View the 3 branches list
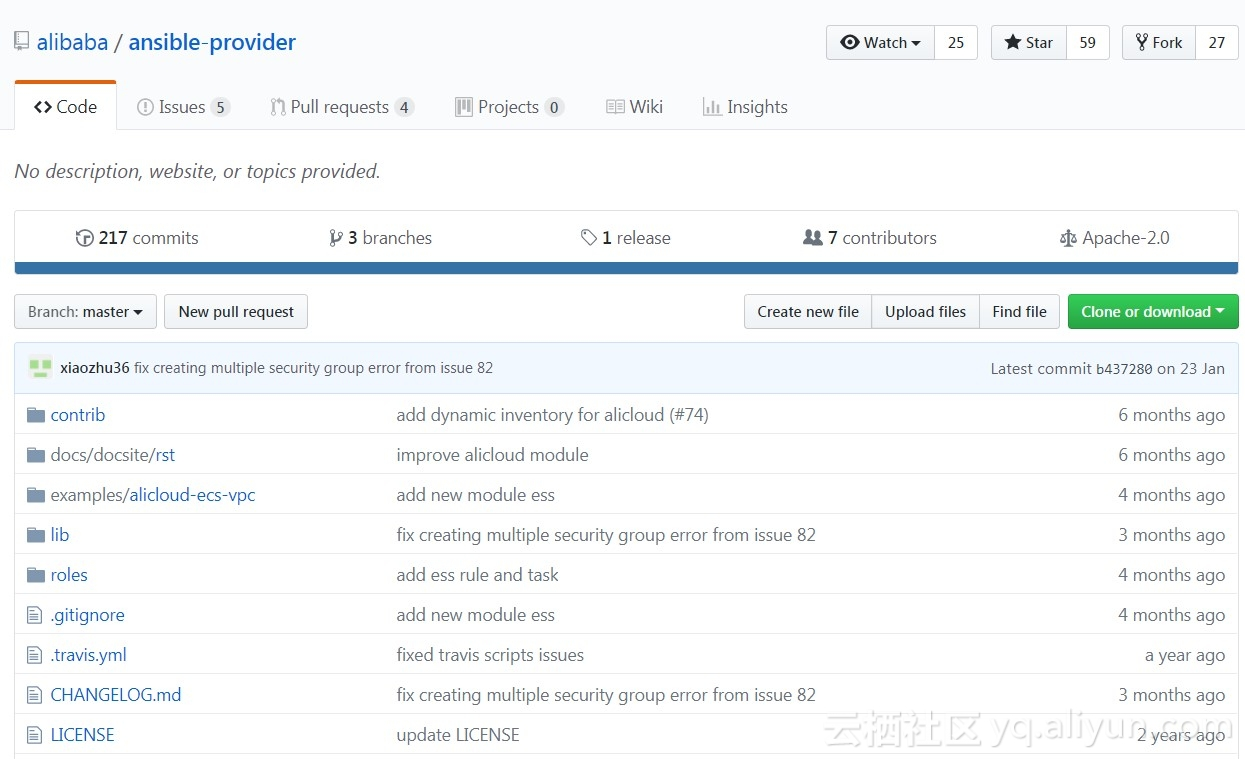Viewport: 1245px width, 759px height. (x=380, y=238)
